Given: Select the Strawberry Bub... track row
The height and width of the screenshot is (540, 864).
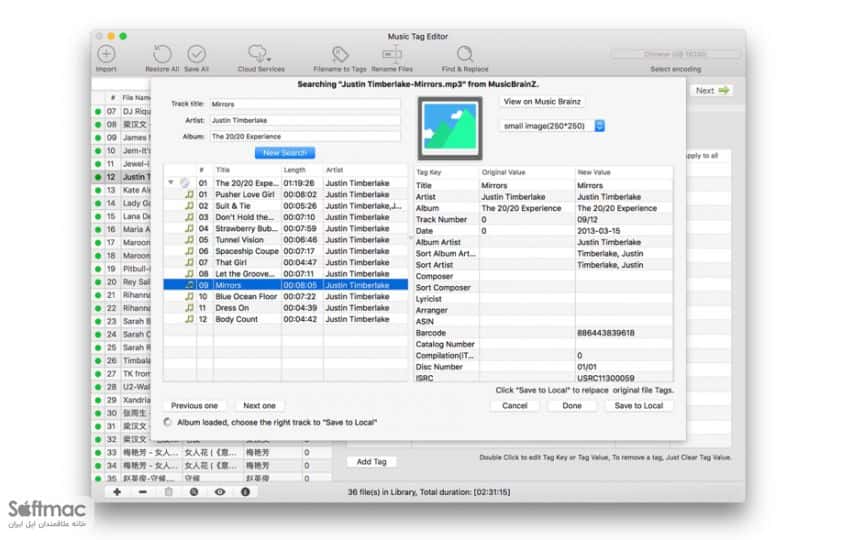Looking at the screenshot, I should pos(285,228).
